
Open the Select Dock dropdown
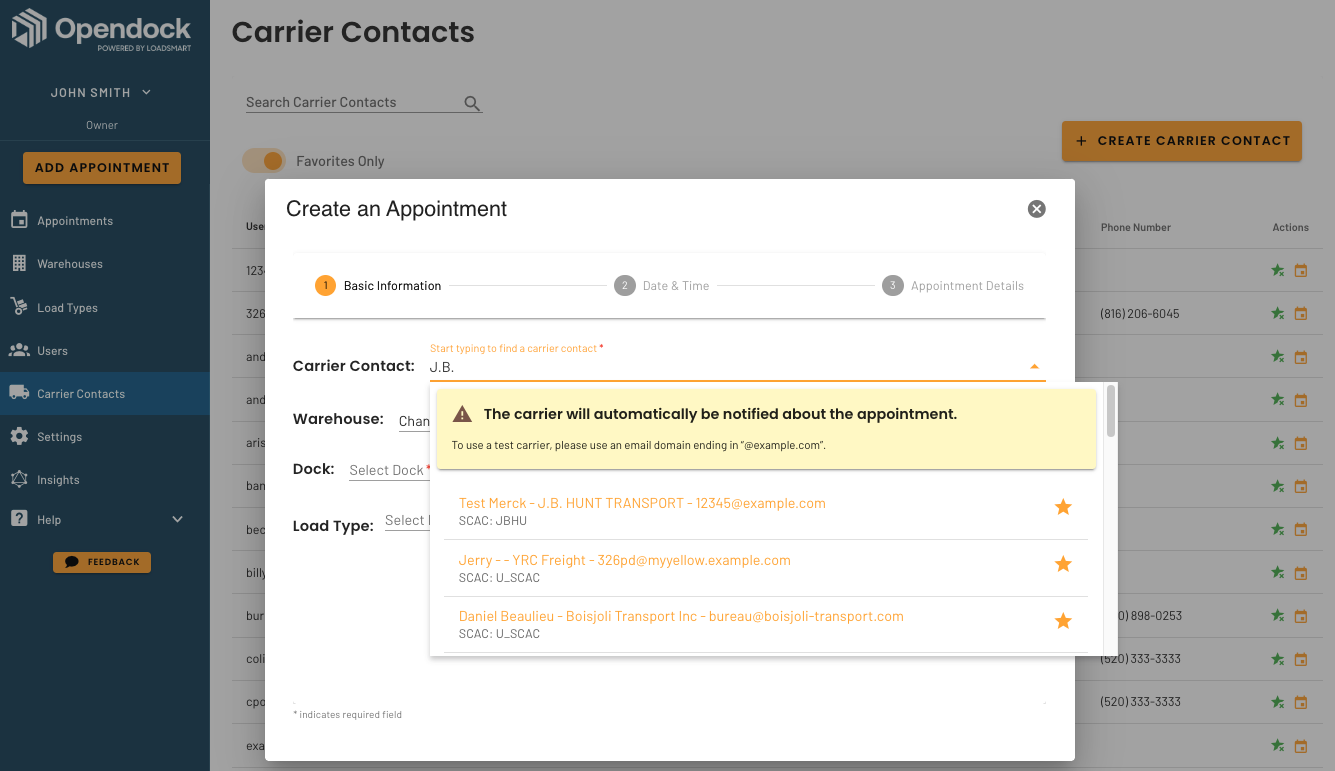(389, 470)
